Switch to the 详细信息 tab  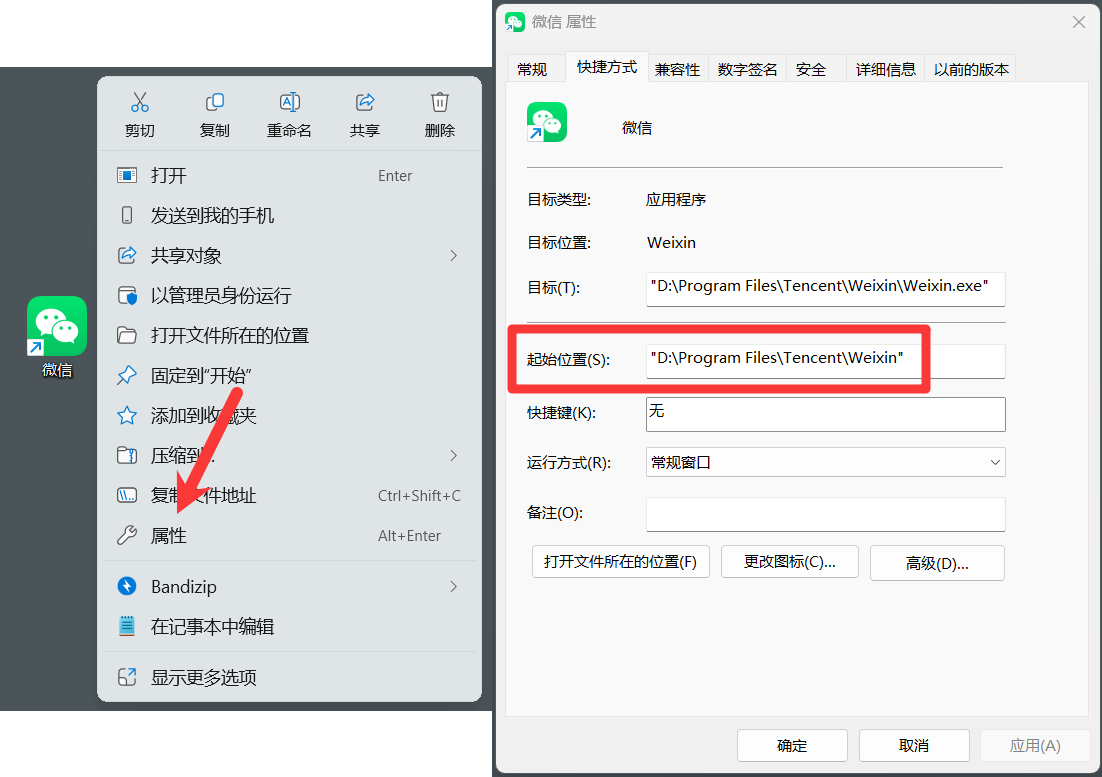[886, 69]
